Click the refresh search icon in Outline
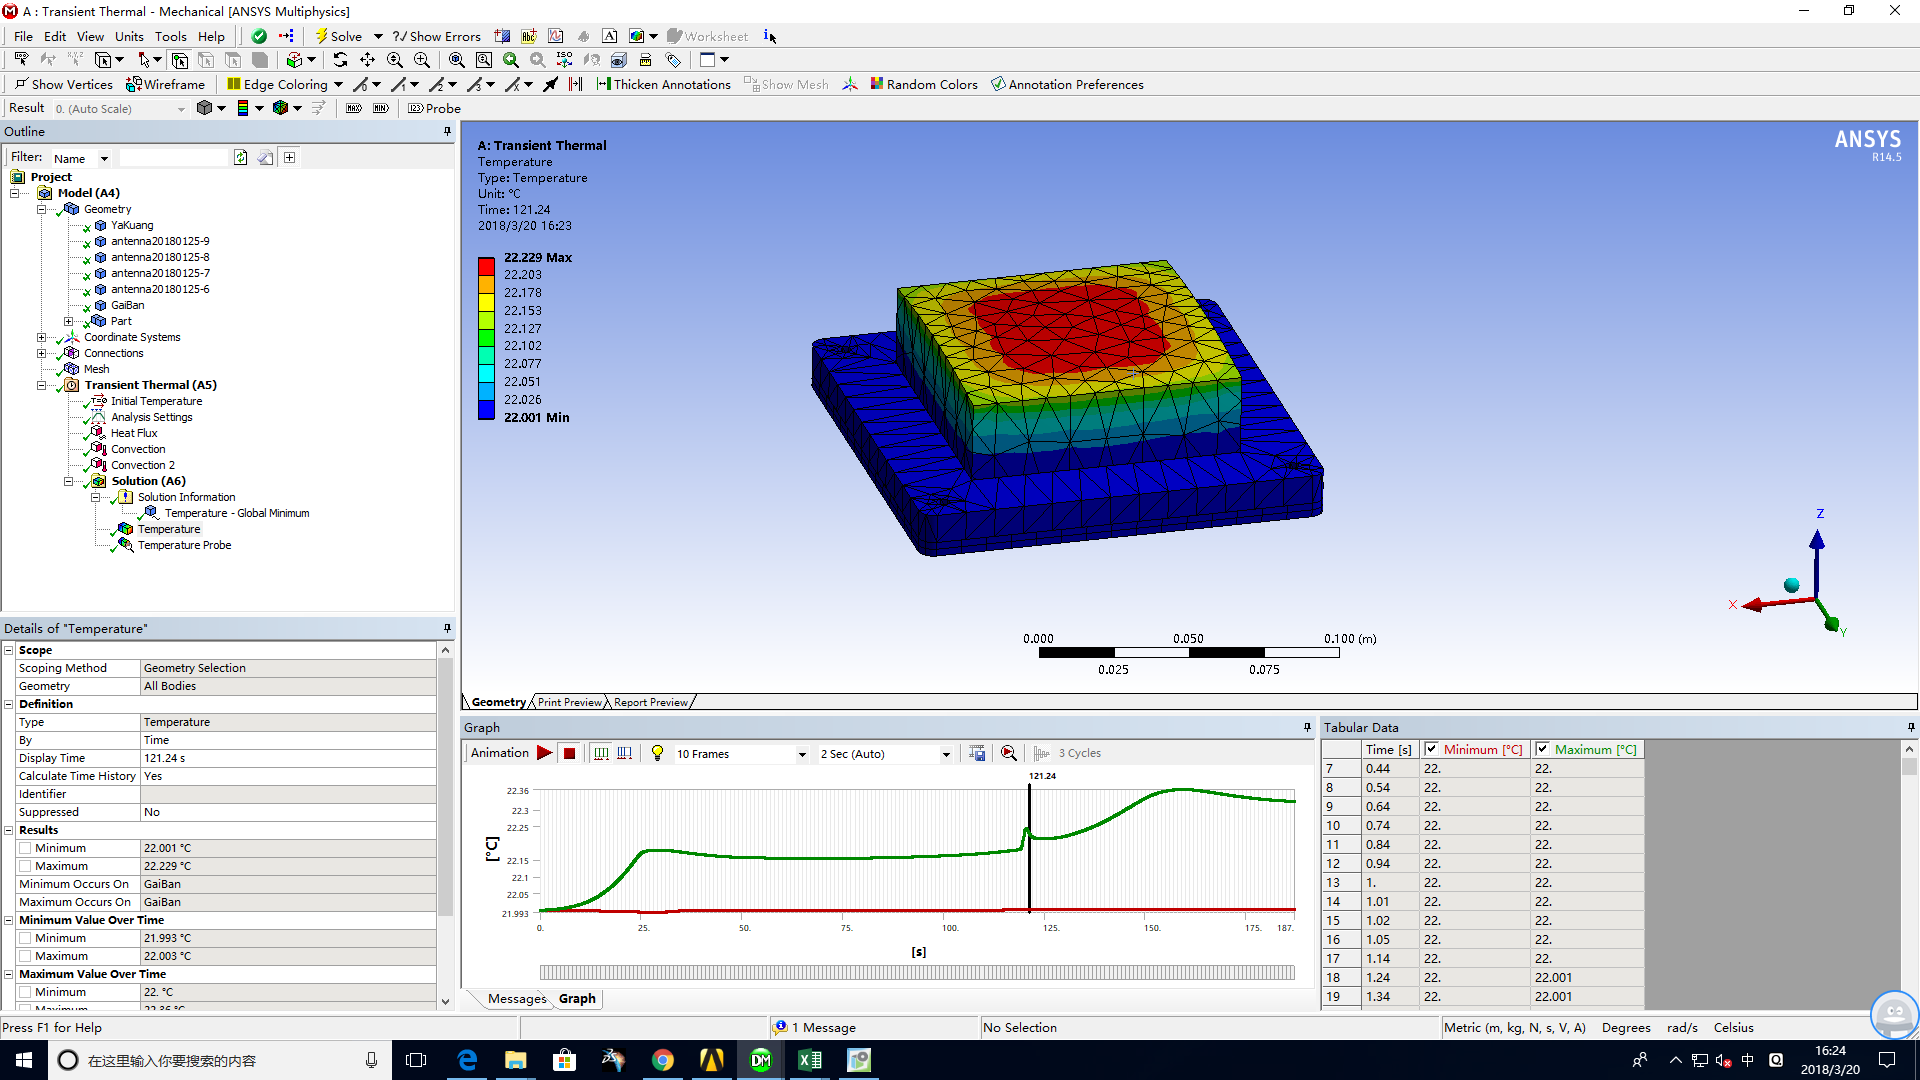This screenshot has width=1920, height=1080. click(x=241, y=158)
